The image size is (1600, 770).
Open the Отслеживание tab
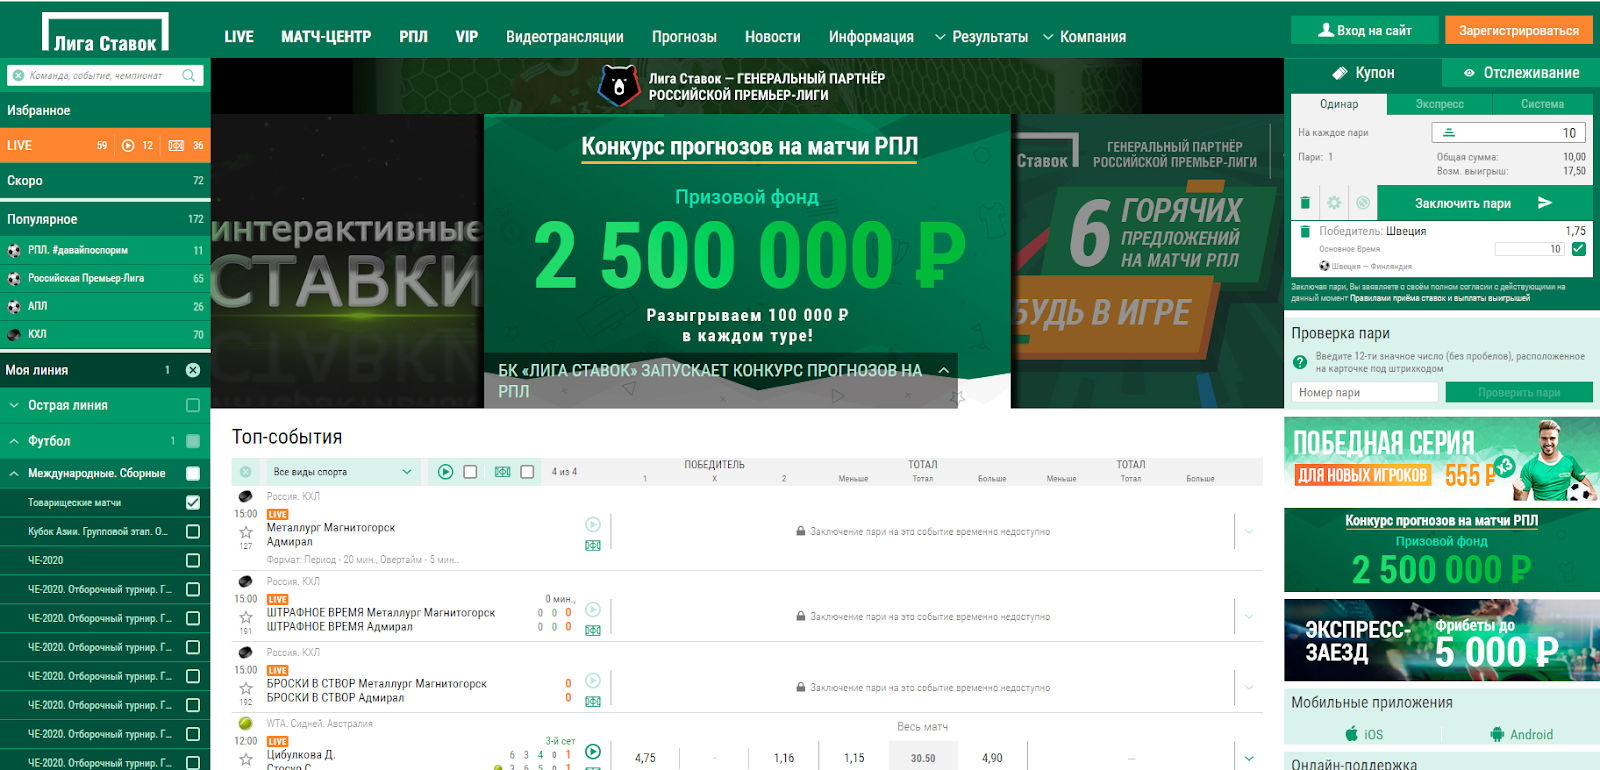1521,73
